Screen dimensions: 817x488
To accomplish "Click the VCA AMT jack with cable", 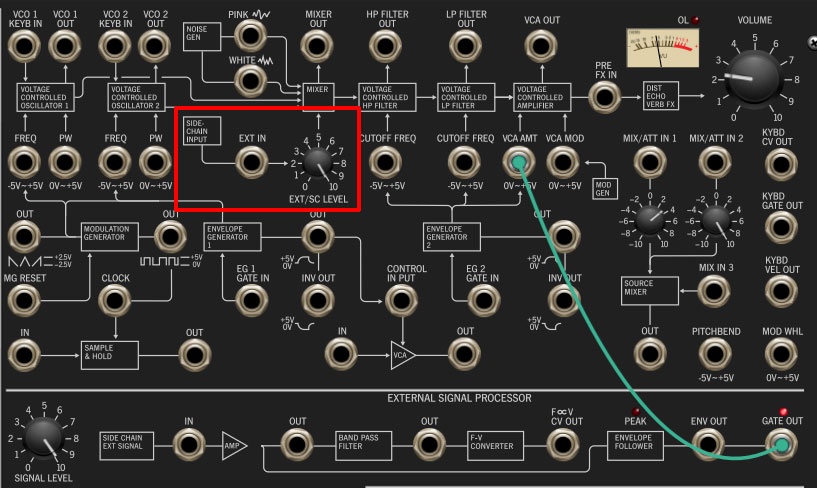I will [x=519, y=162].
